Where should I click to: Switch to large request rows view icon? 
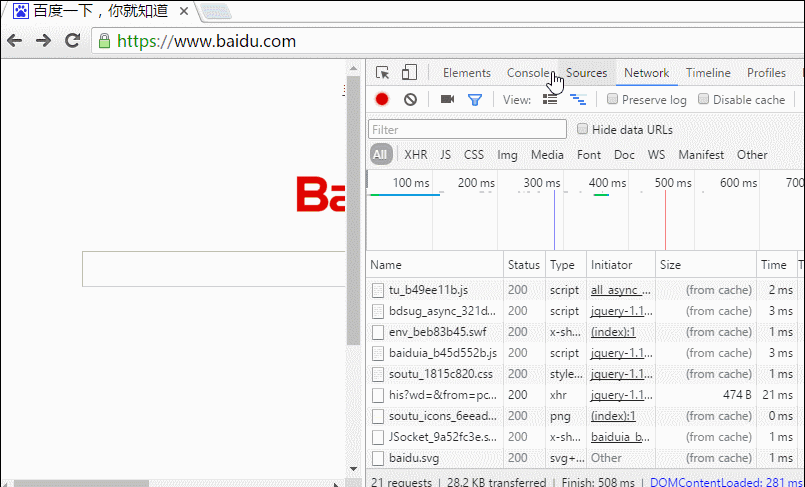click(550, 99)
